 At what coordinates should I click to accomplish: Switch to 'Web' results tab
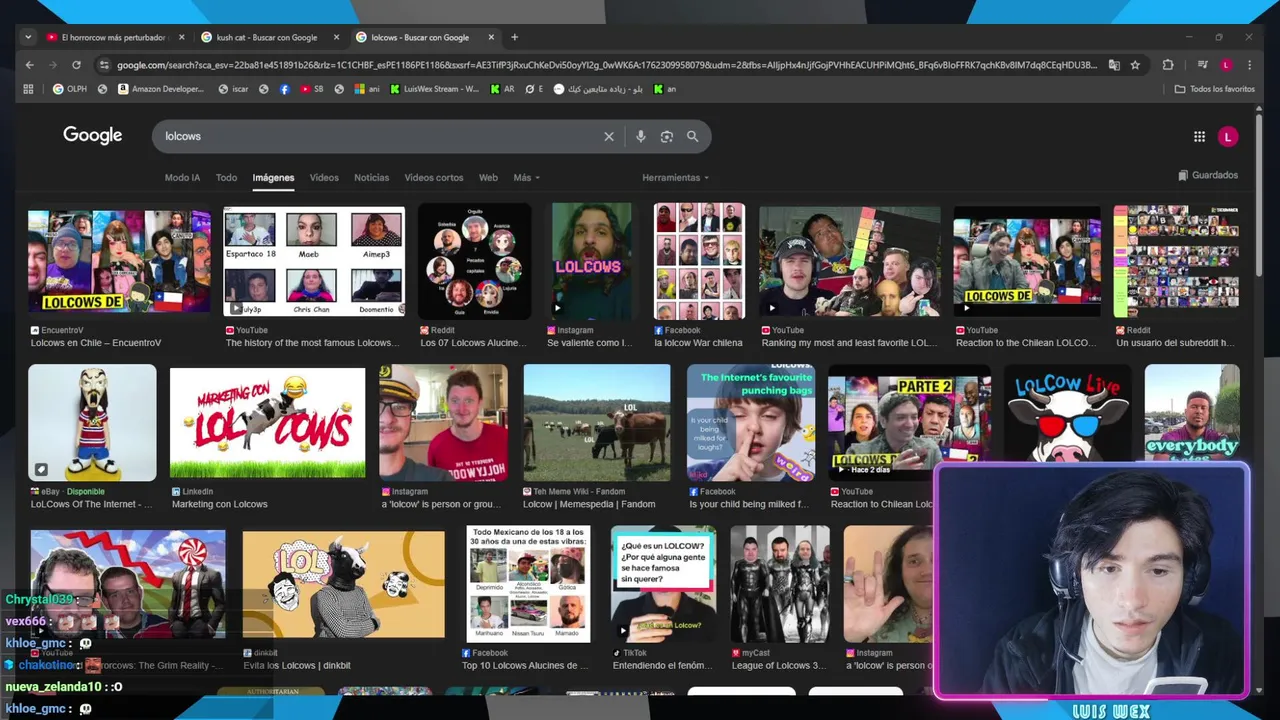tap(488, 177)
